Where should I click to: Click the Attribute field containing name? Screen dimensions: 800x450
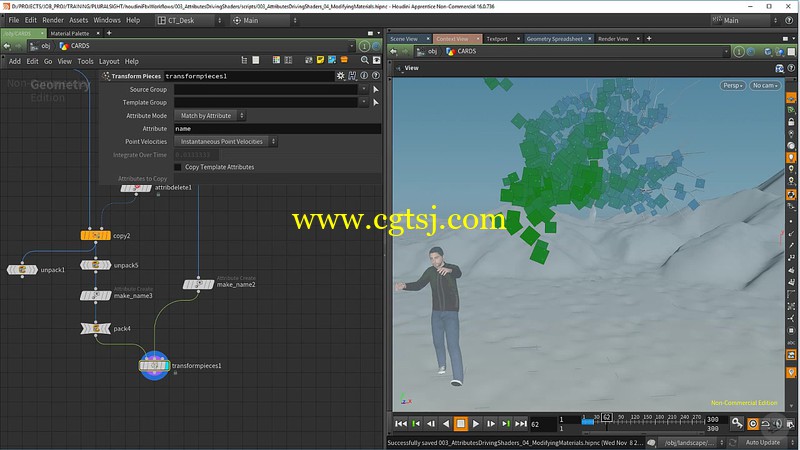pos(278,129)
